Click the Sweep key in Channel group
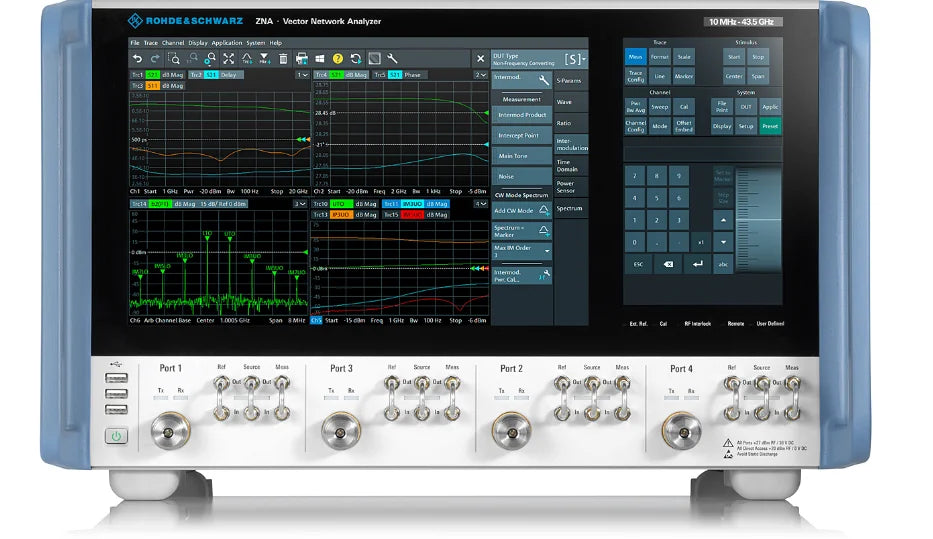The image size is (933, 539). click(x=659, y=107)
